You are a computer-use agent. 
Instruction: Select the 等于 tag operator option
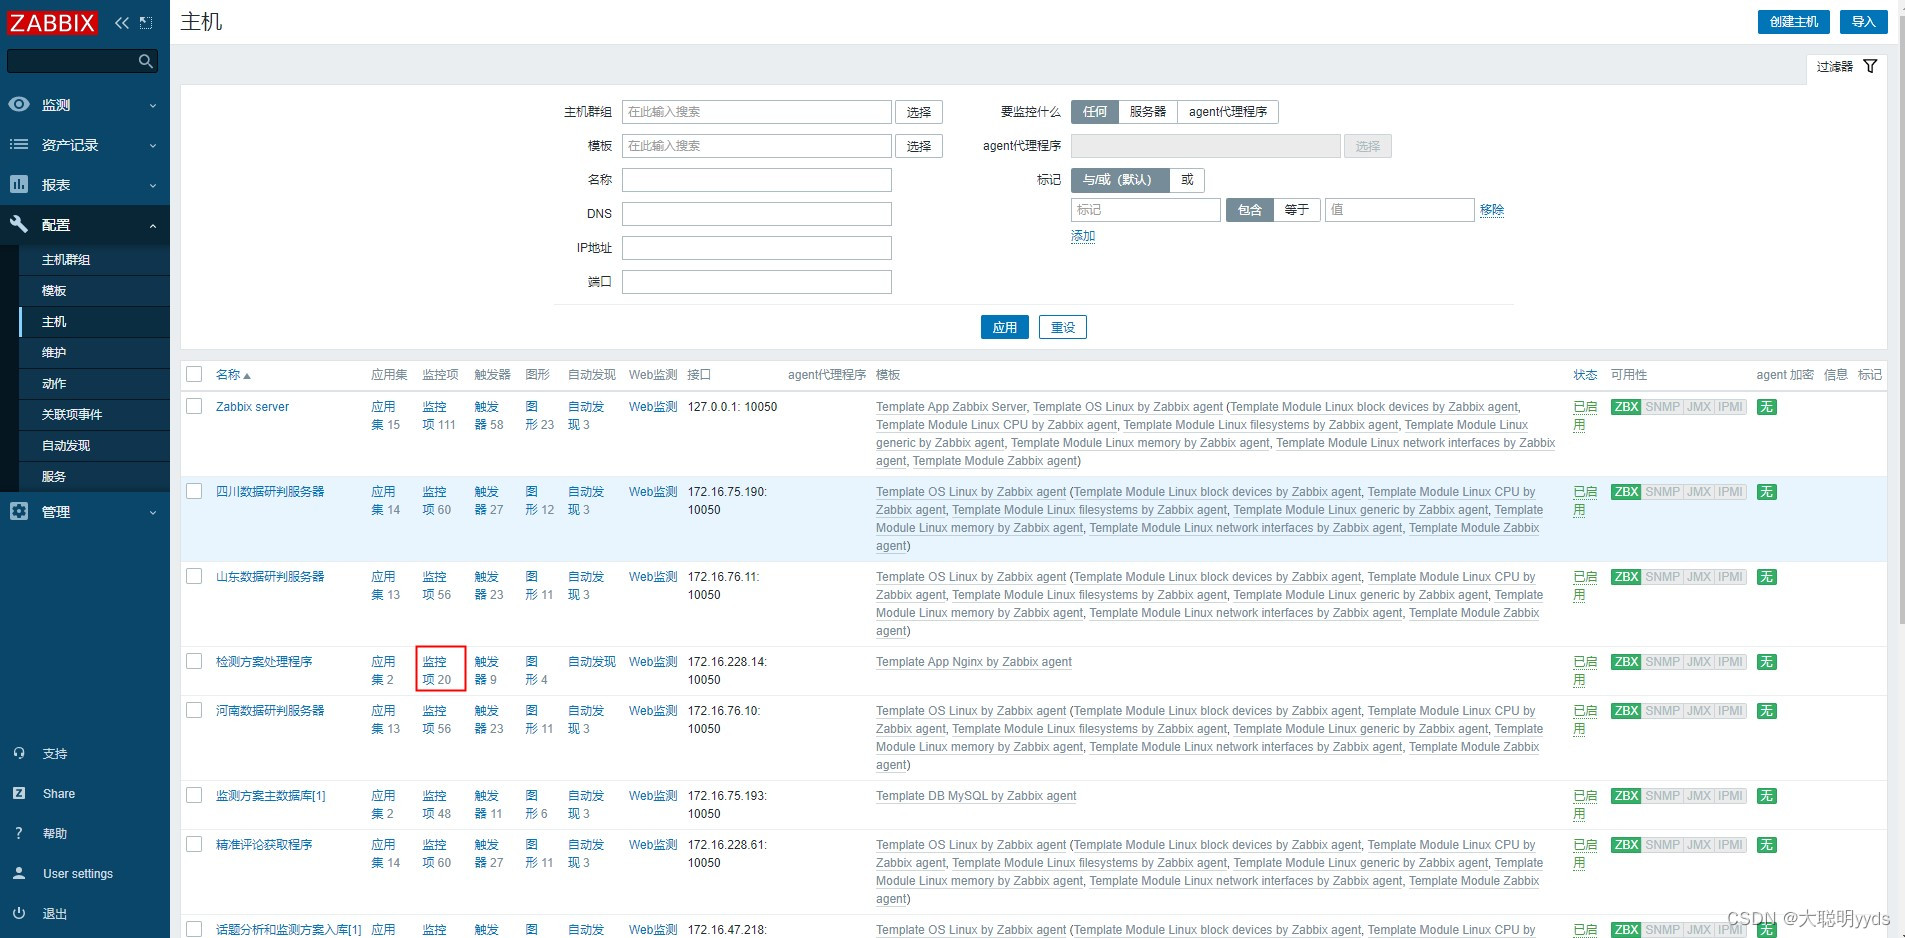pos(1297,210)
